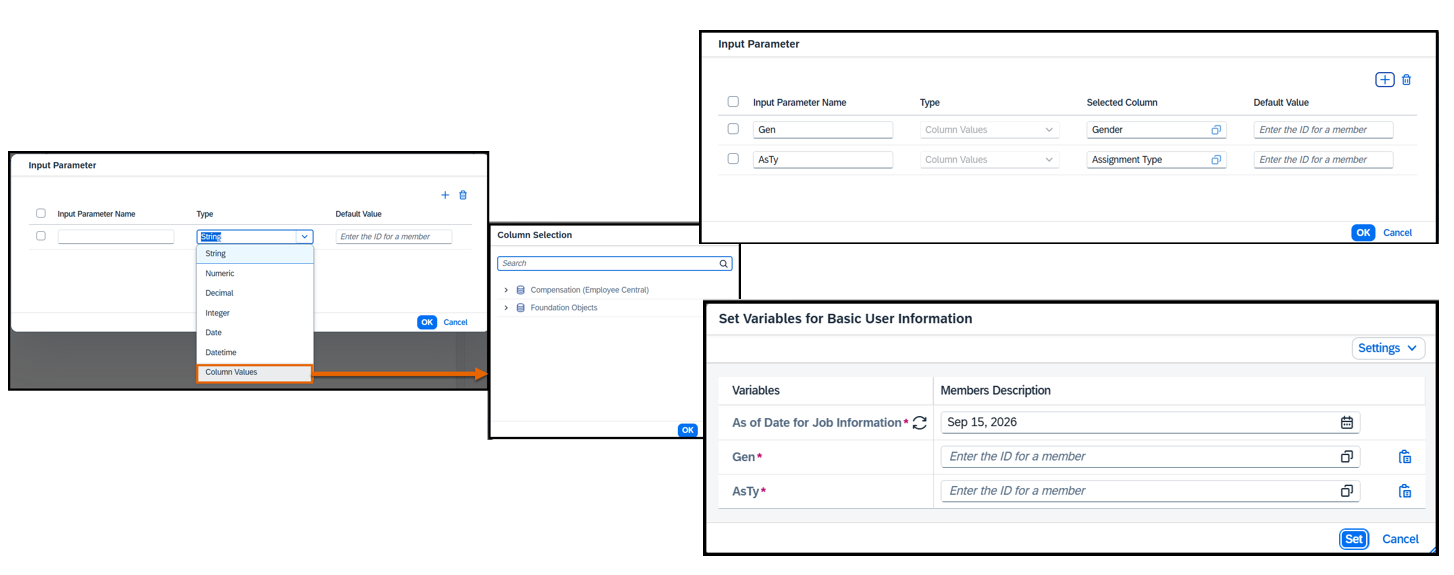Choose Datetime from type list

tap(255, 352)
